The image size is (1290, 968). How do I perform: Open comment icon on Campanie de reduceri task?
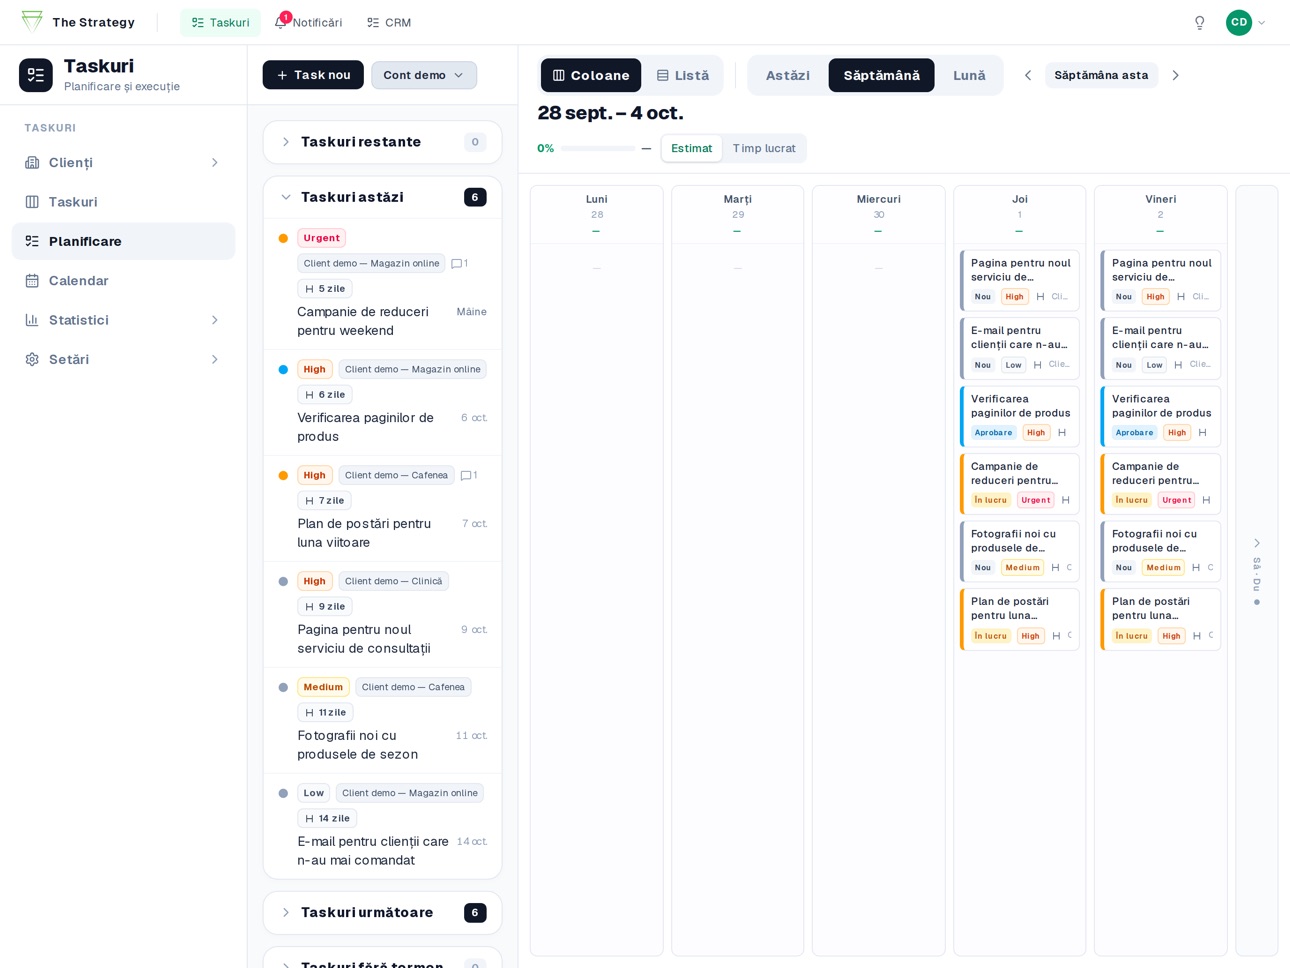457,264
